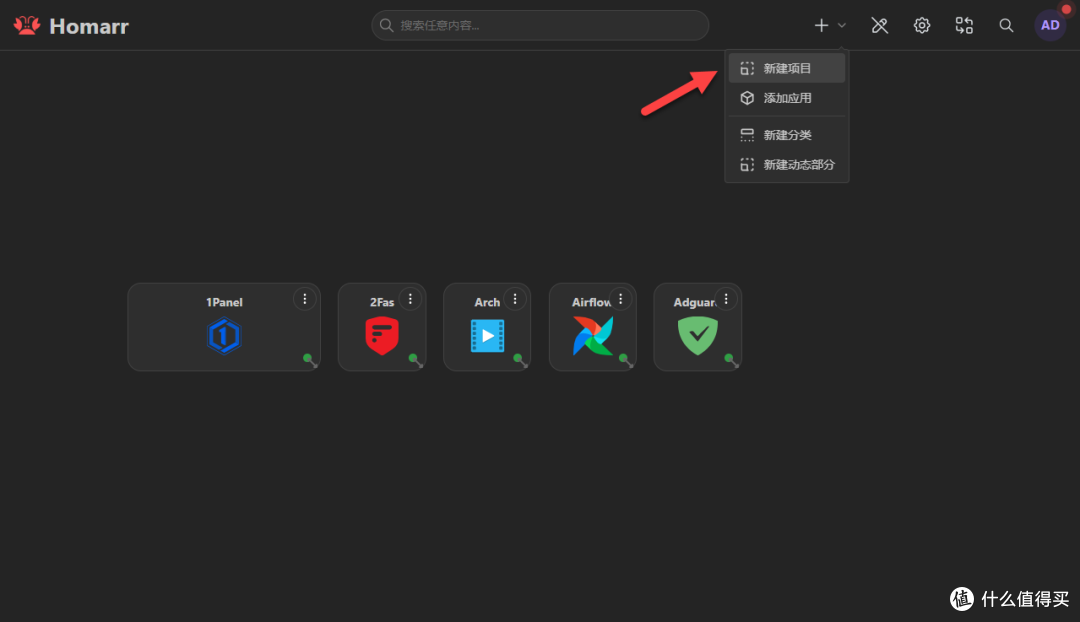Screen dimensions: 1080x622
Task: Click the Adguard tile green status handle
Action: [x=731, y=360]
